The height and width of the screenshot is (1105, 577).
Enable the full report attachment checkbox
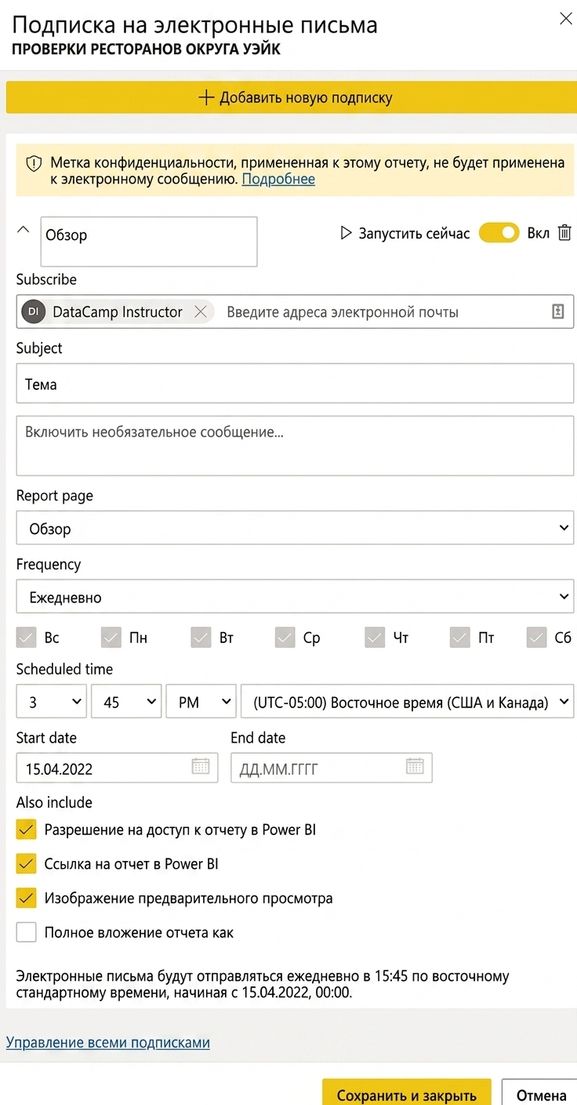26,933
